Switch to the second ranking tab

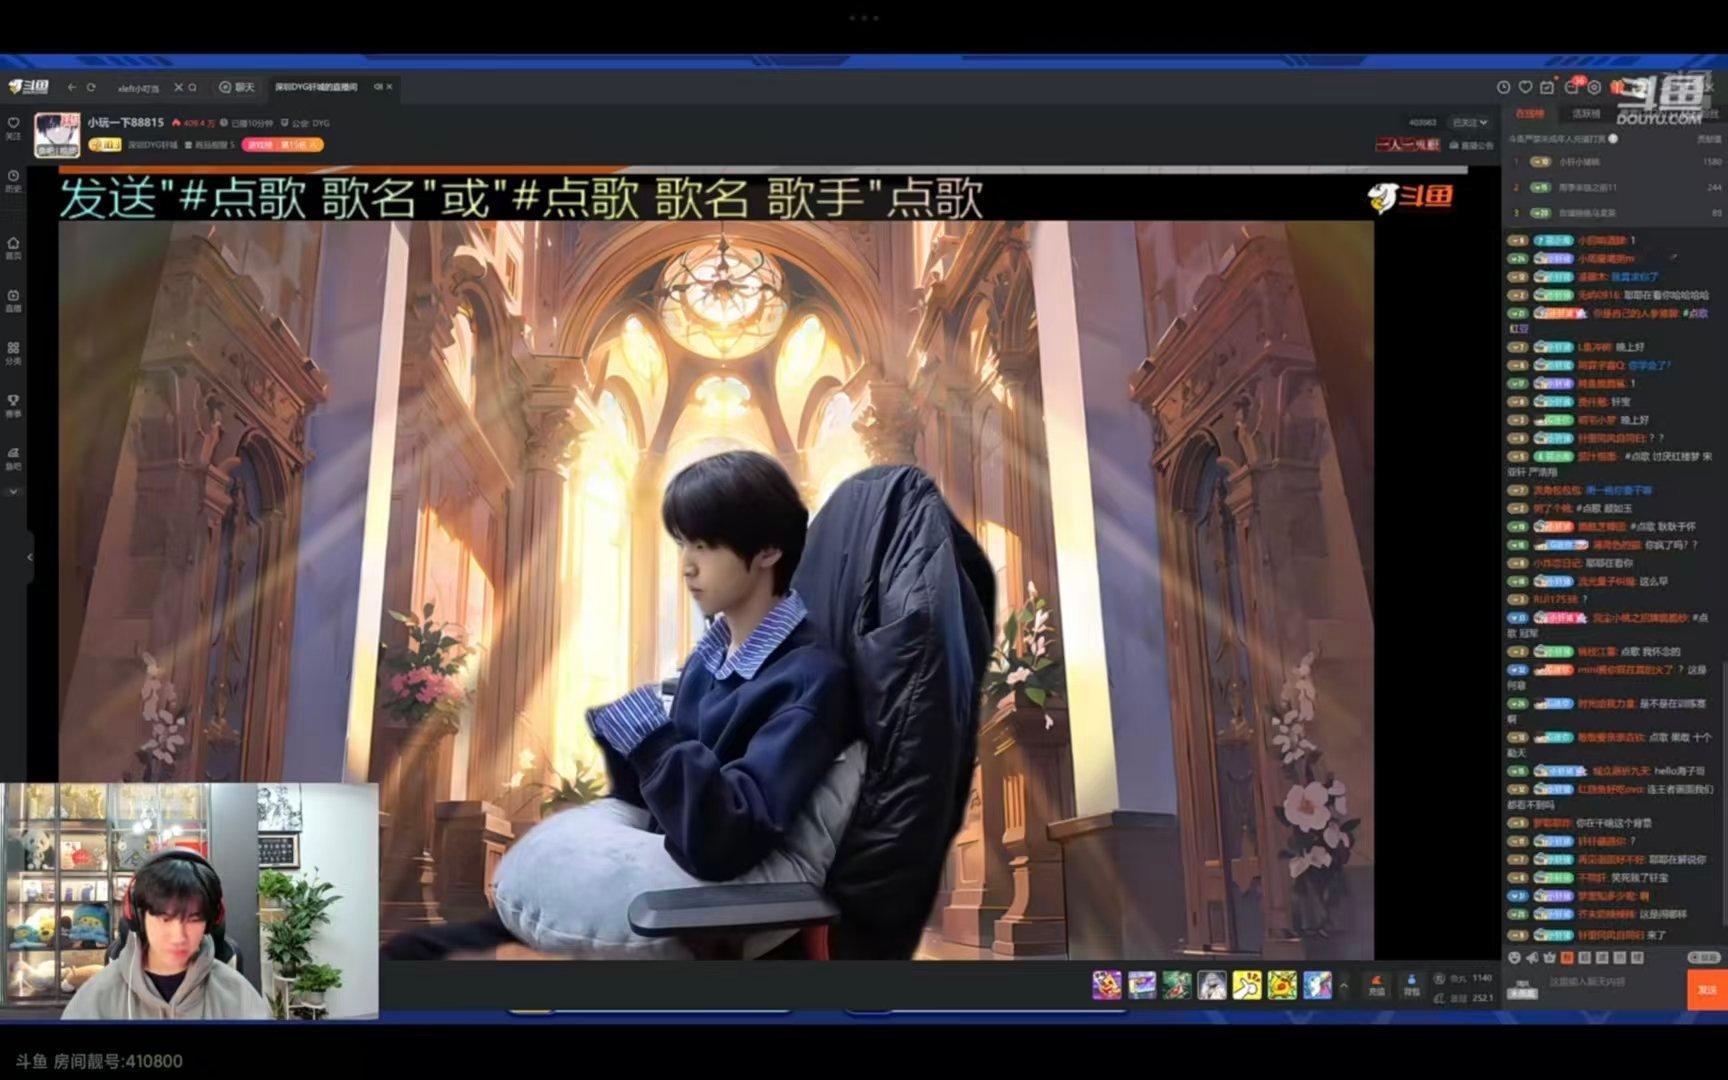[1586, 113]
